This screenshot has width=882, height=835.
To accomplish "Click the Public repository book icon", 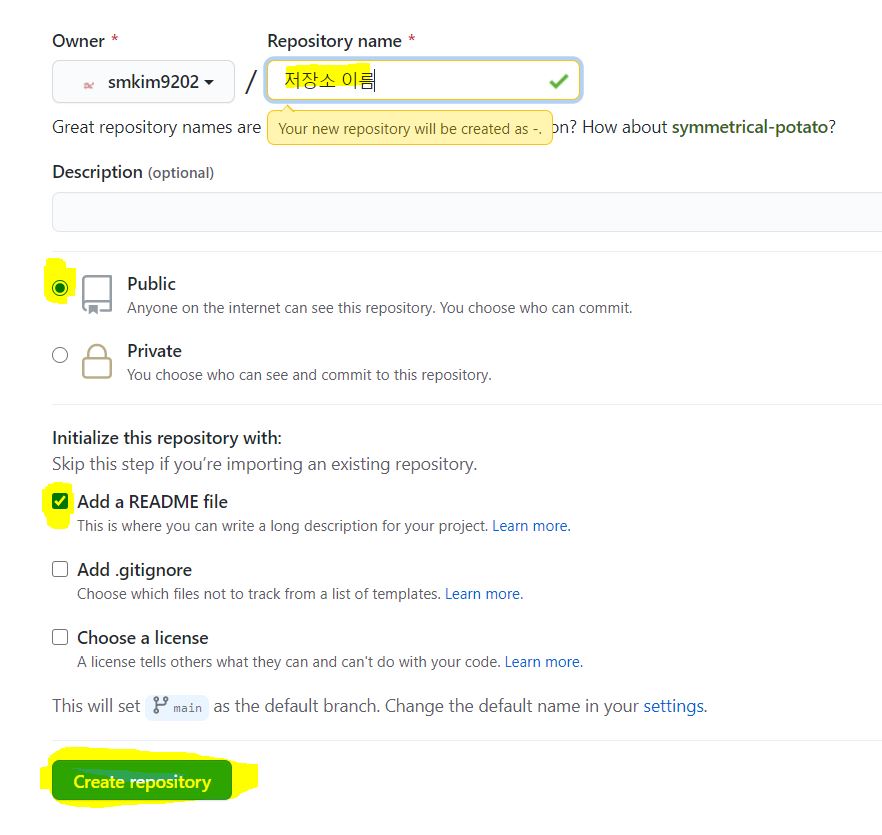I will coord(97,294).
